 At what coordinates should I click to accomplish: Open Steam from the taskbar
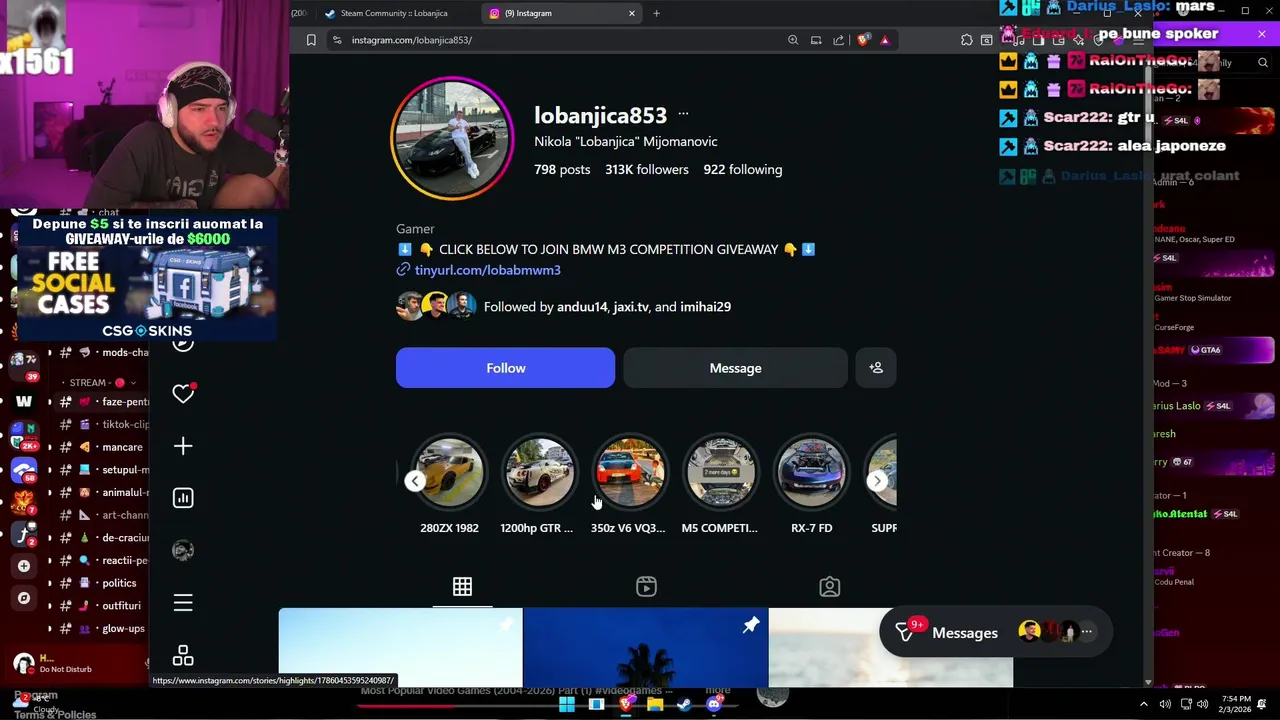684,704
